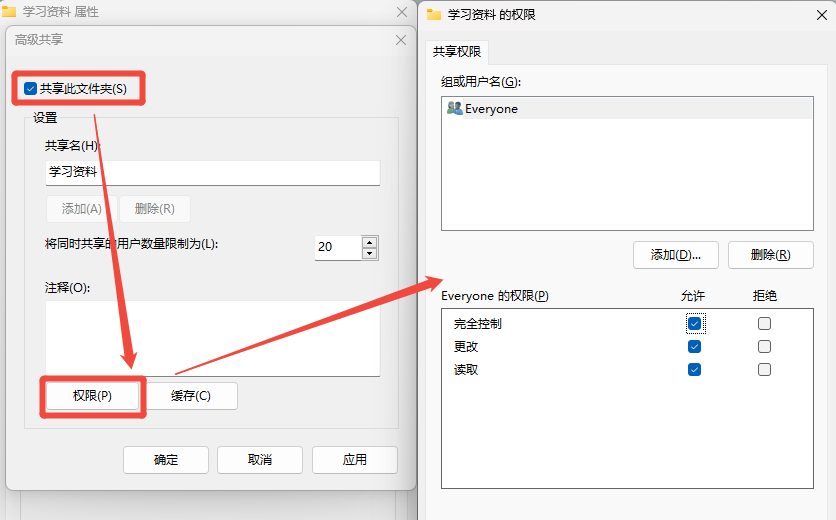836x520 pixels.
Task: Check Allow for 更改 permission
Action: click(x=694, y=347)
